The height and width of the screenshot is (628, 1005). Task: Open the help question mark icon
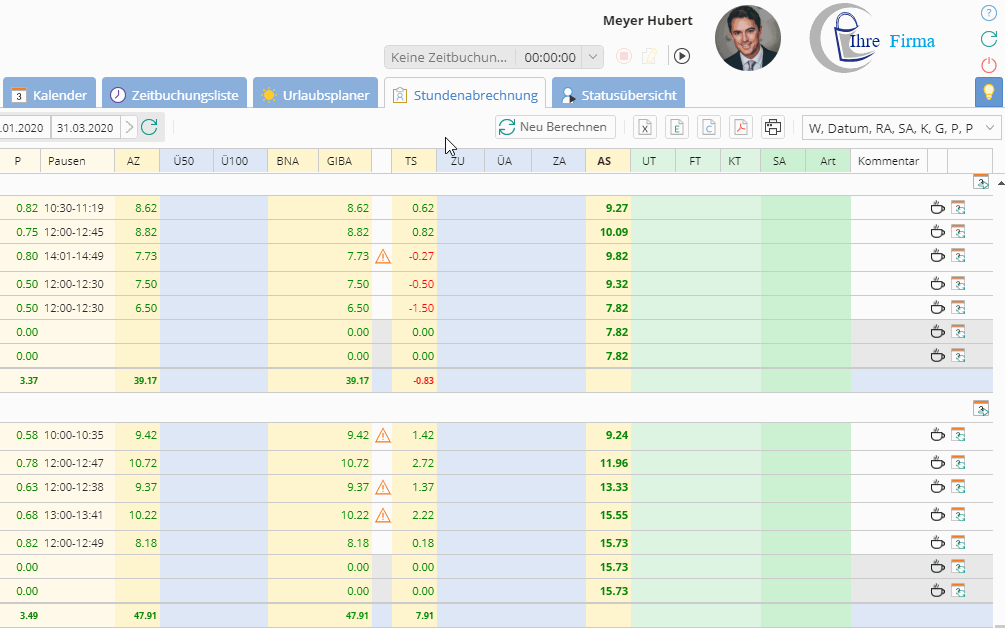pos(989,13)
